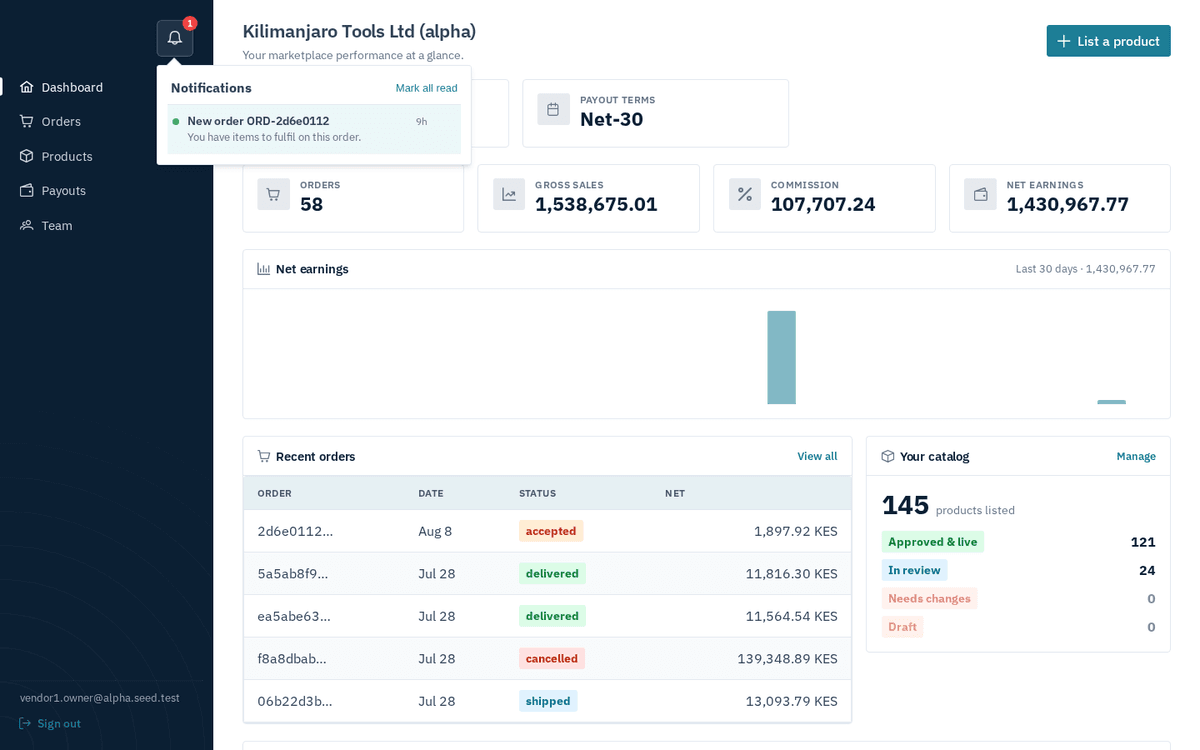
Task: Click the tall bar in Net earnings chart
Action: pyautogui.click(x=781, y=357)
